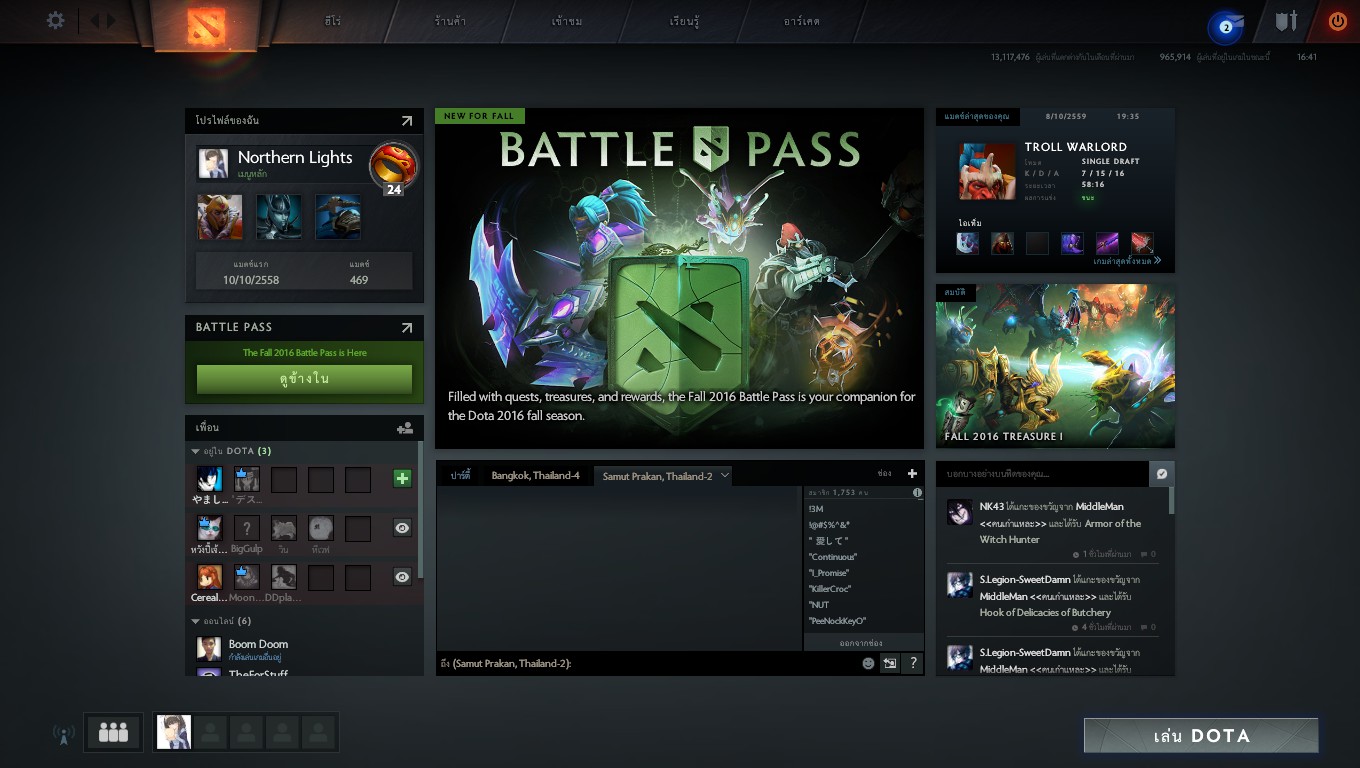Open the emoticon picker in chat
The width and height of the screenshot is (1360, 768).
[x=868, y=663]
